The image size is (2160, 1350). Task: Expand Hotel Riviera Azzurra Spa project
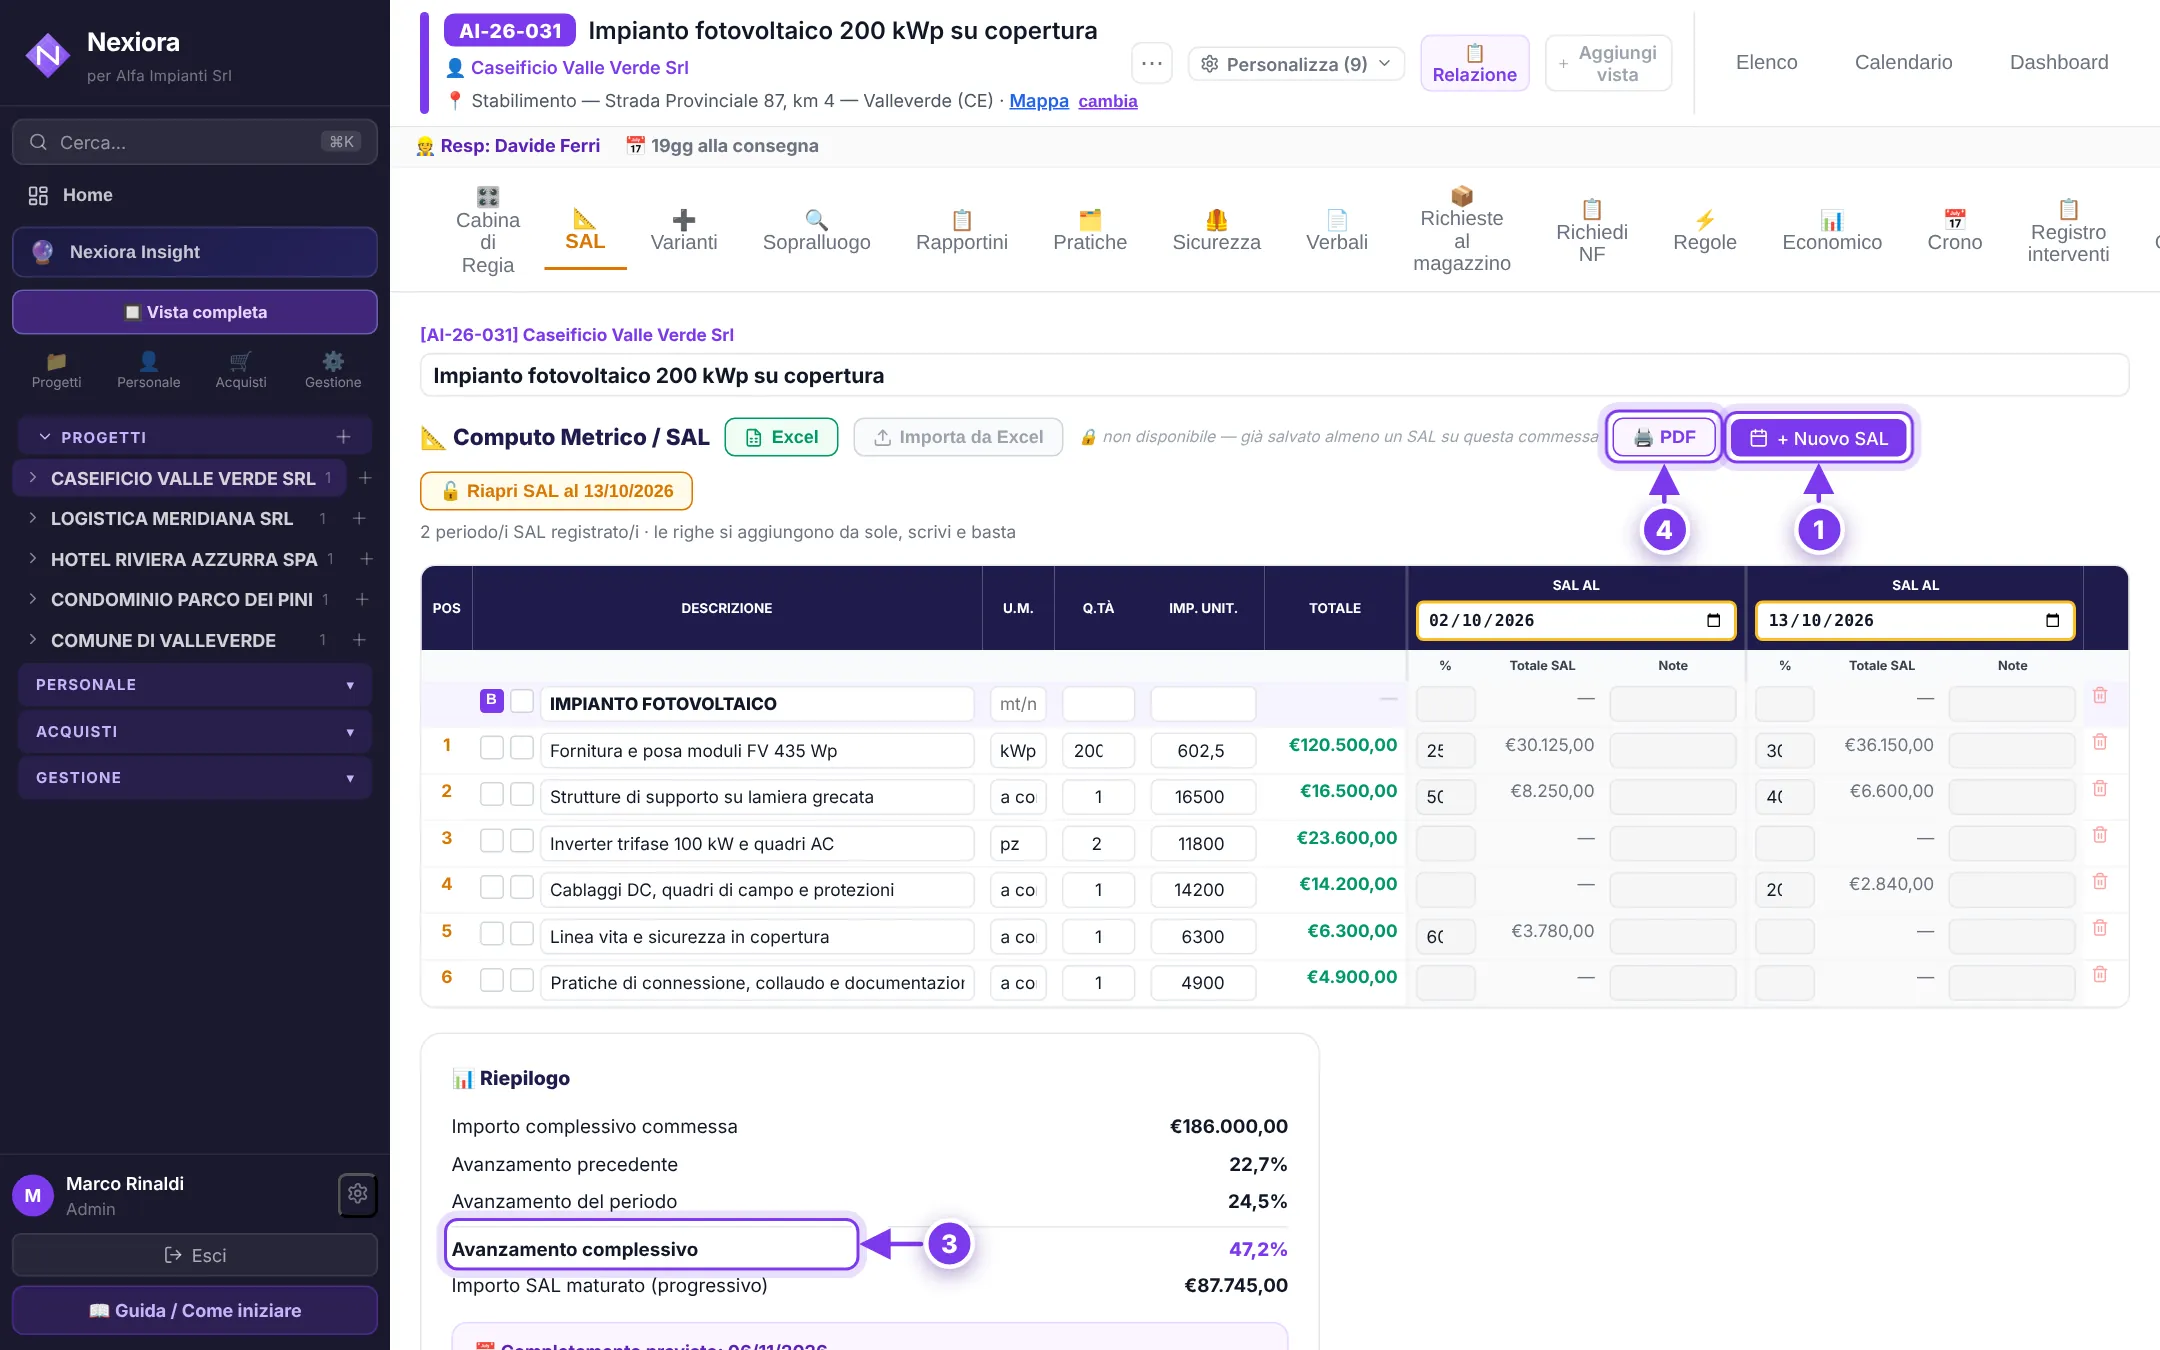point(33,559)
